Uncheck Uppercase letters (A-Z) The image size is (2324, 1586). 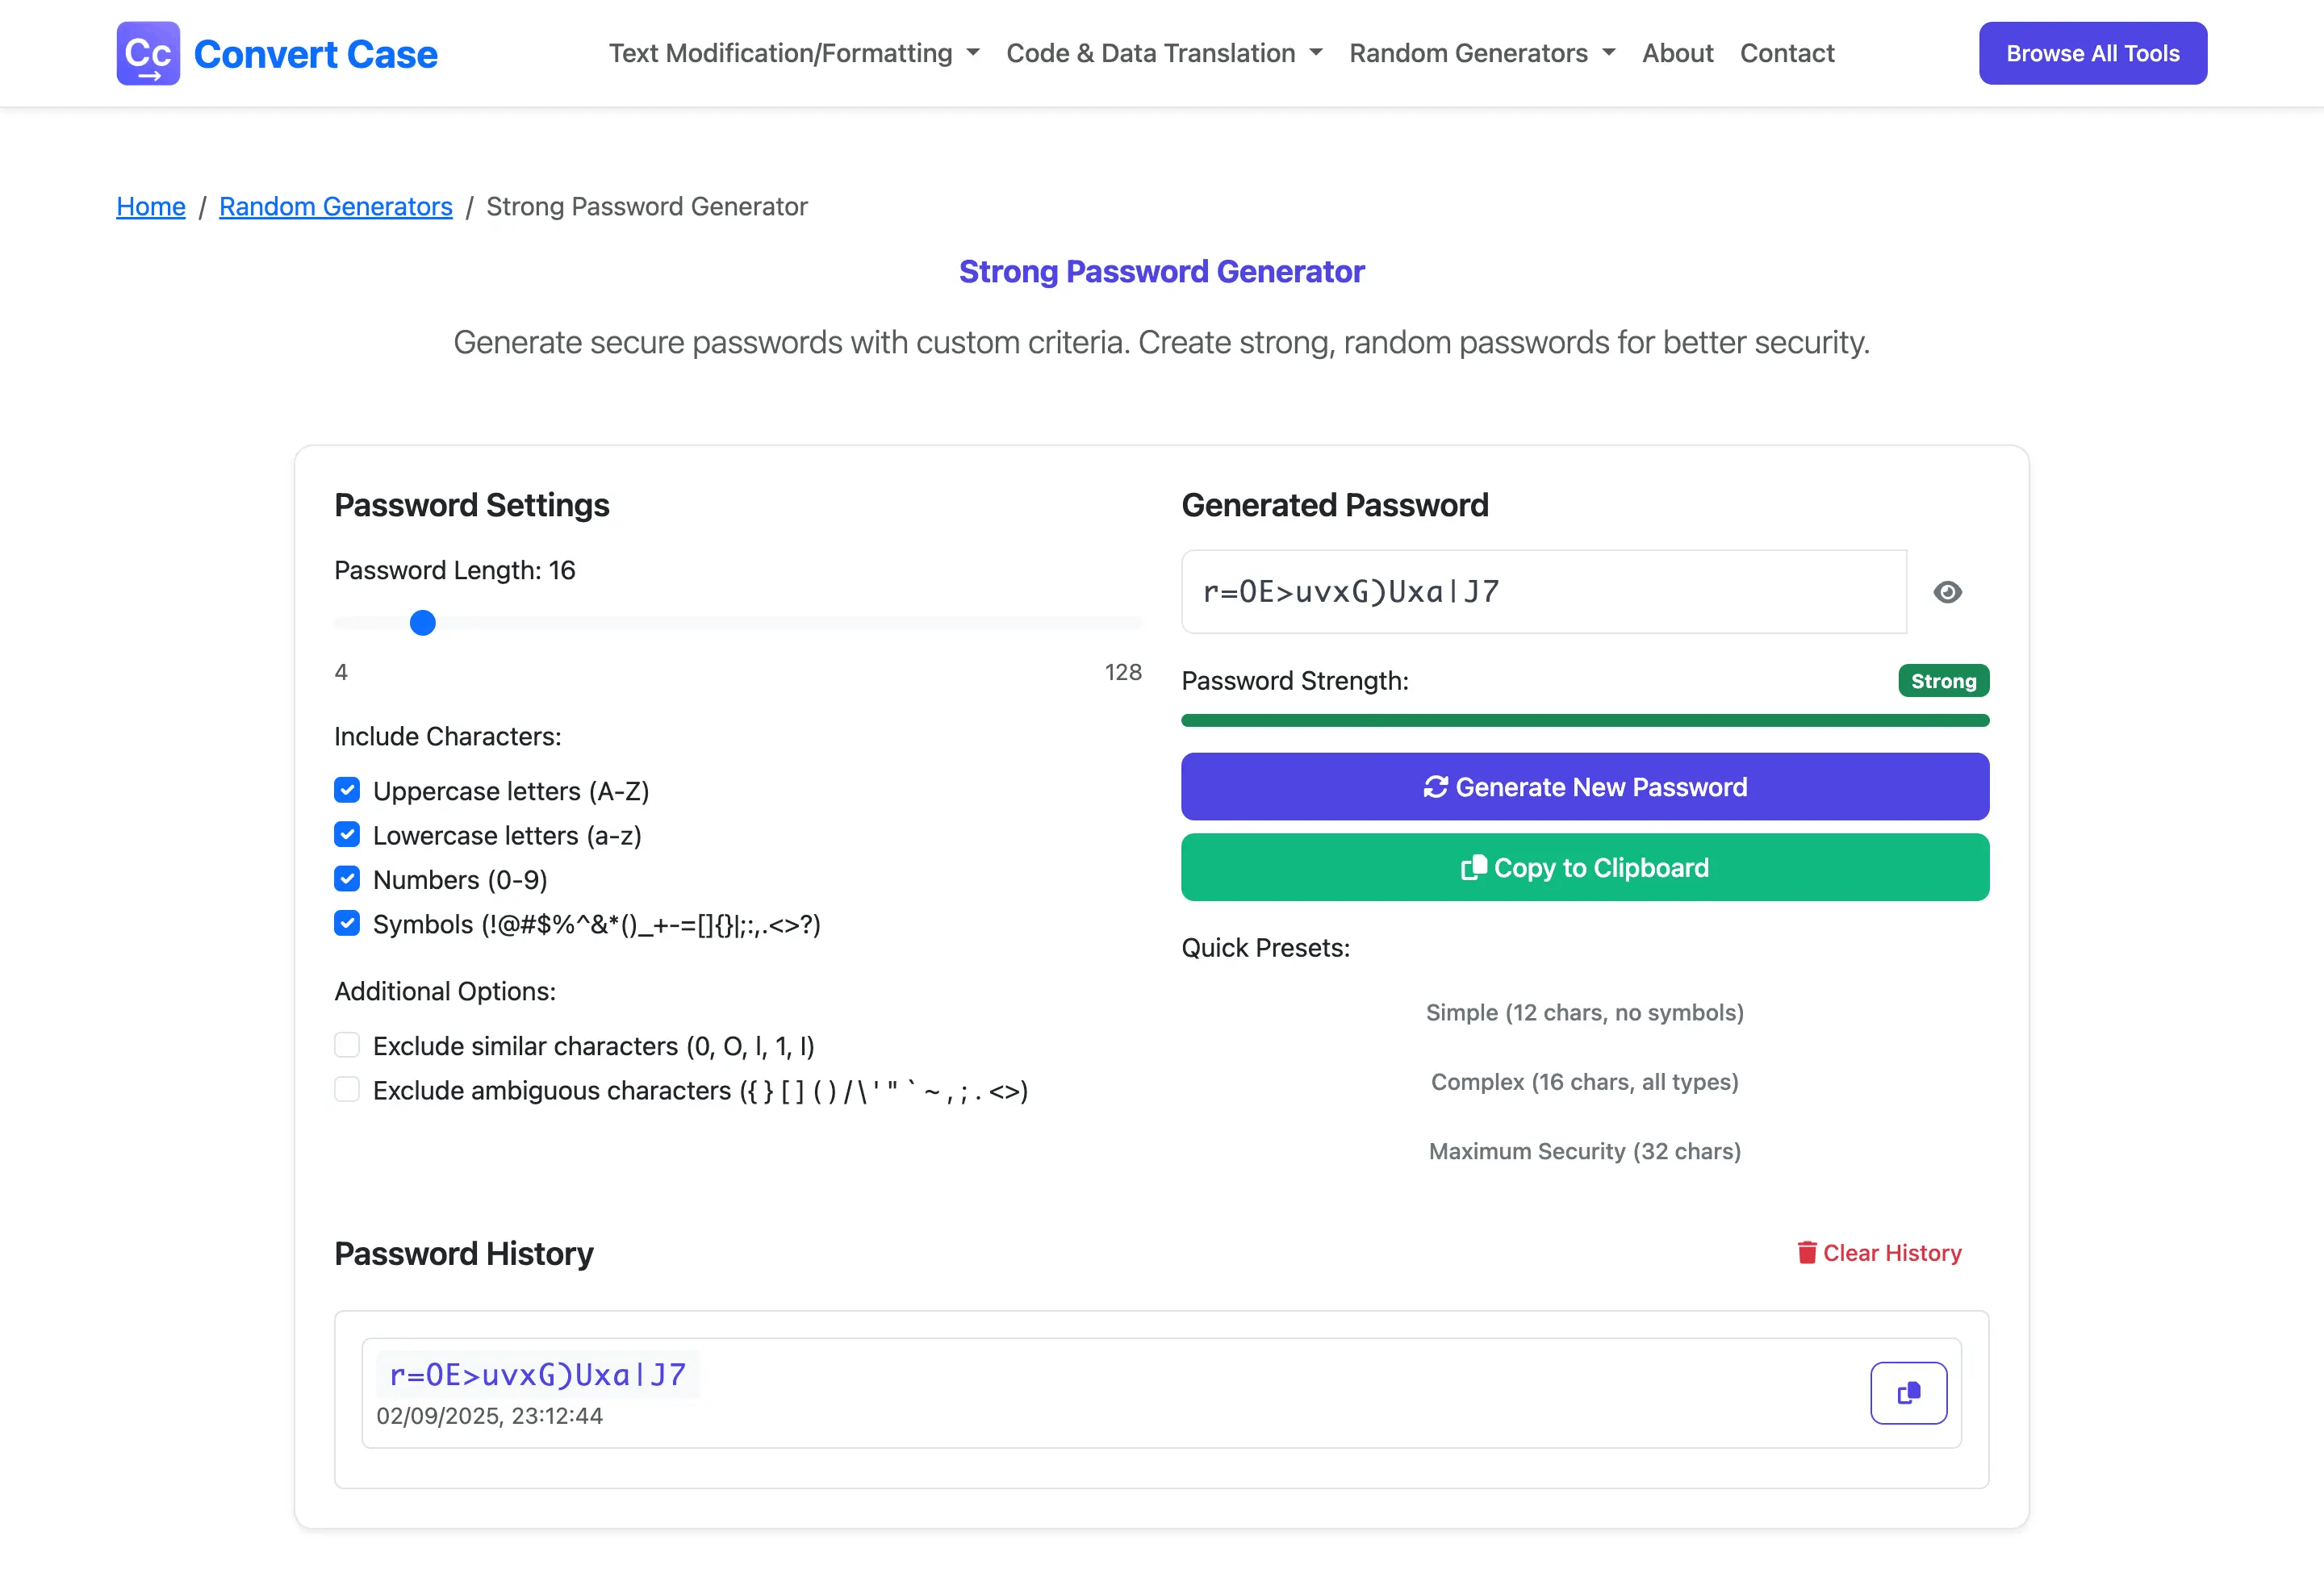(347, 791)
